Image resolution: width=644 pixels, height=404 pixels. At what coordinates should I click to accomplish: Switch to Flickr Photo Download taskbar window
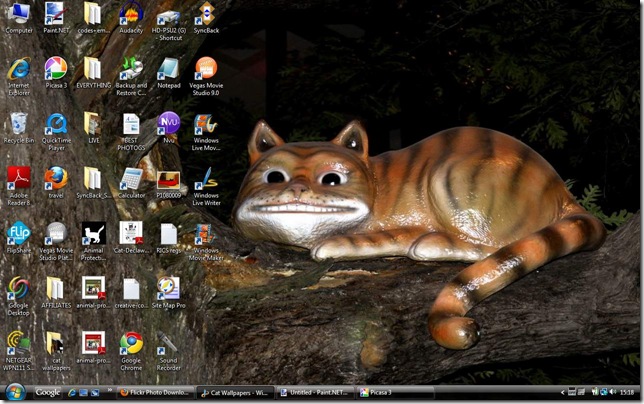pyautogui.click(x=153, y=392)
